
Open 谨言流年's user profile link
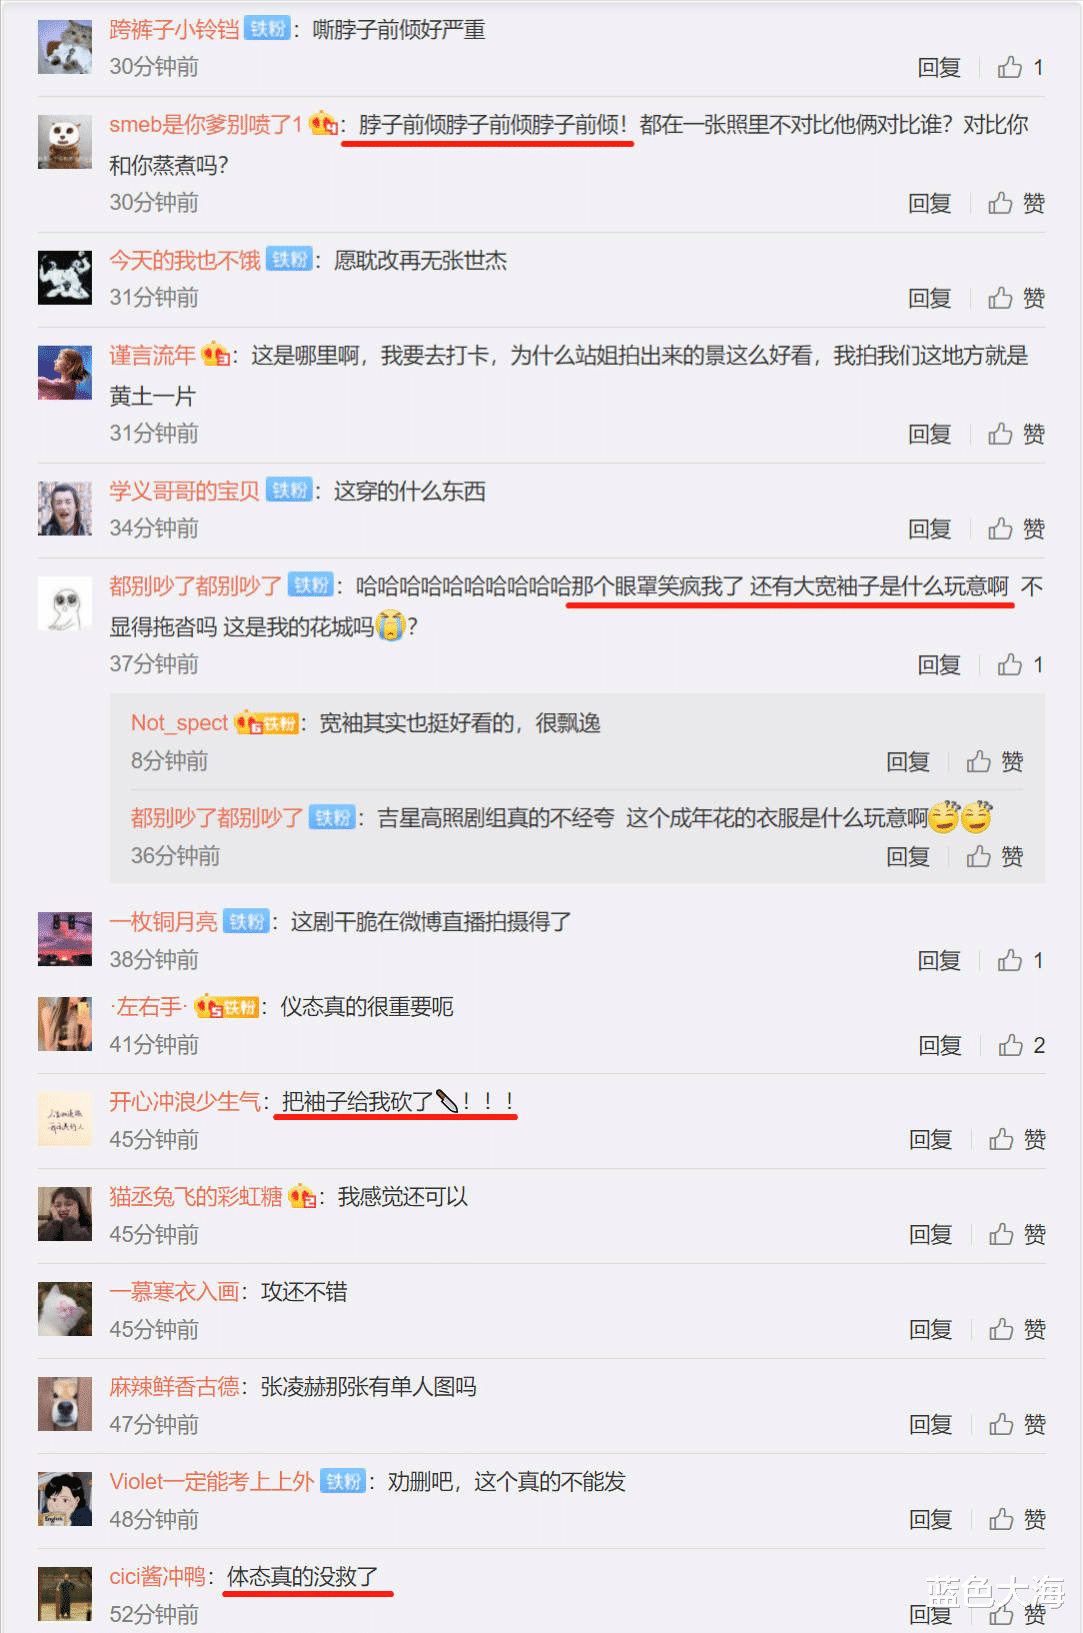pos(152,356)
